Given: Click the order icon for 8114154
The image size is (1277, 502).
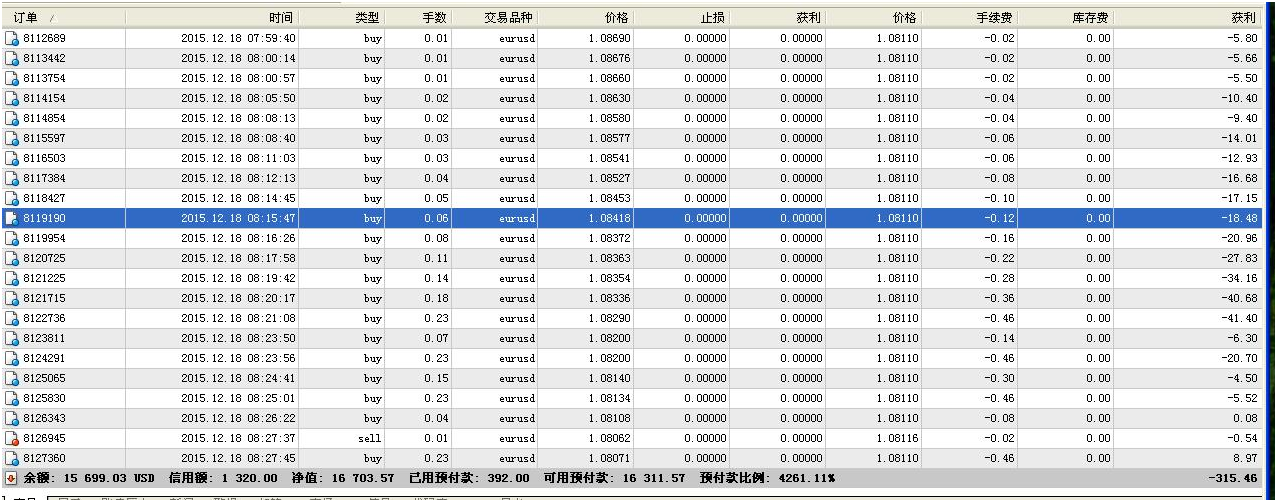Looking at the screenshot, I should click(x=12, y=98).
